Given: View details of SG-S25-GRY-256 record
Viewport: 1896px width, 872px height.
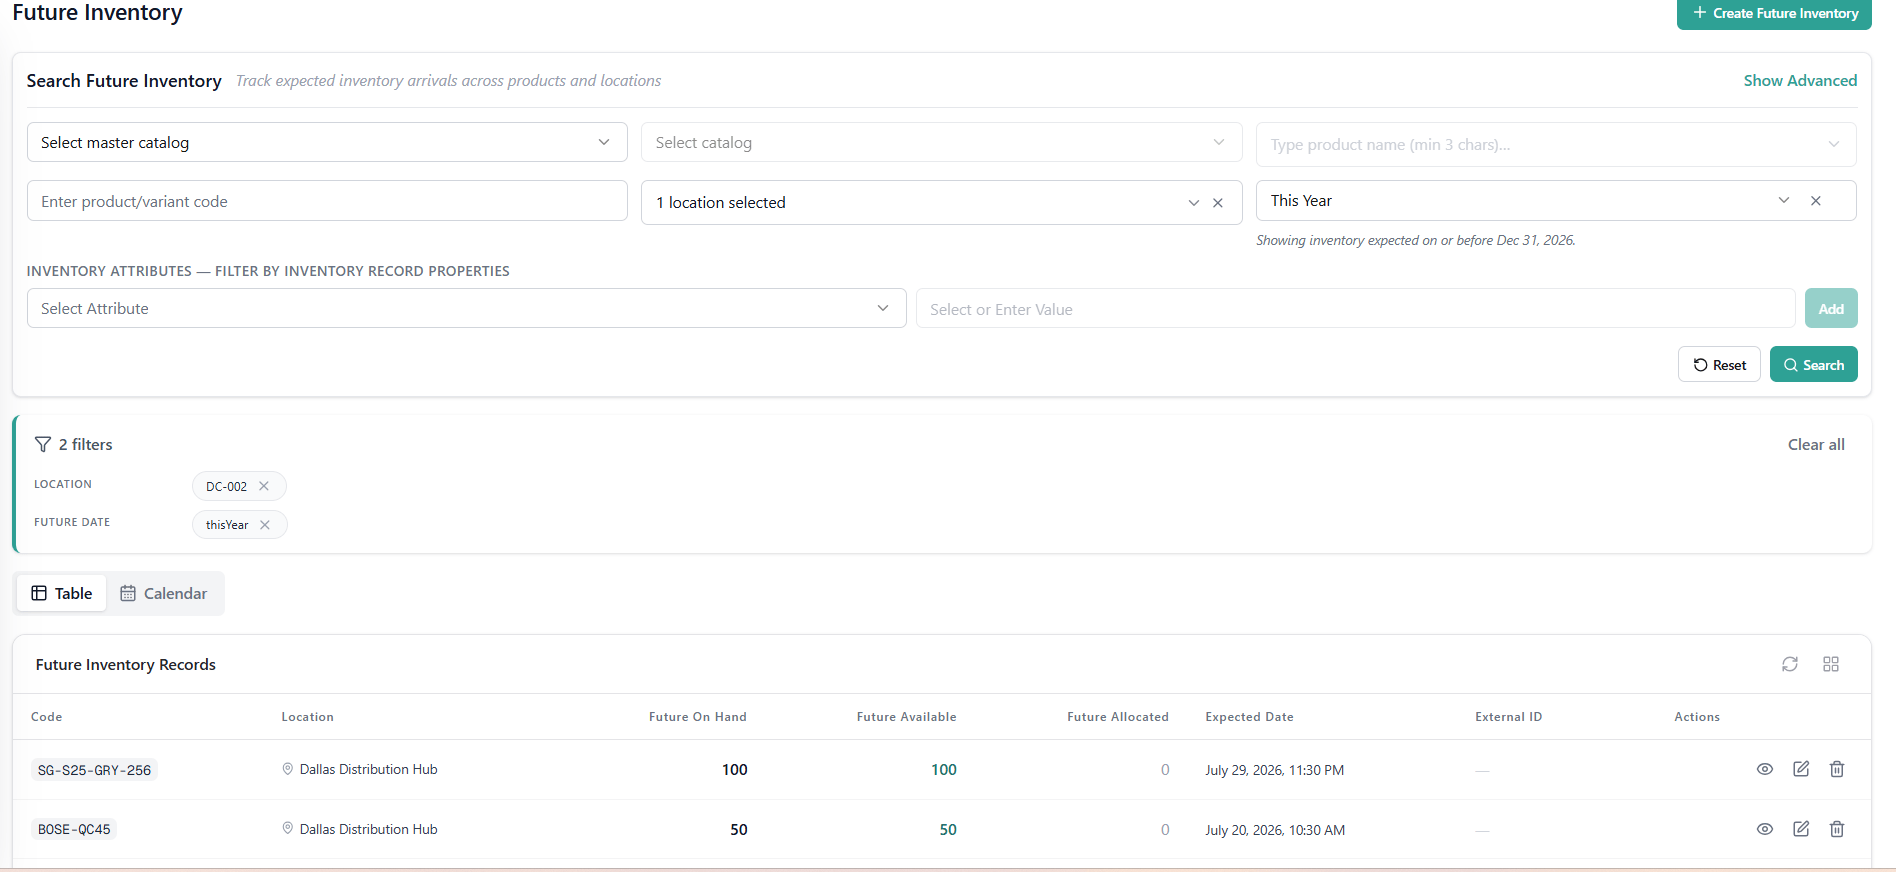Looking at the screenshot, I should tap(1765, 769).
